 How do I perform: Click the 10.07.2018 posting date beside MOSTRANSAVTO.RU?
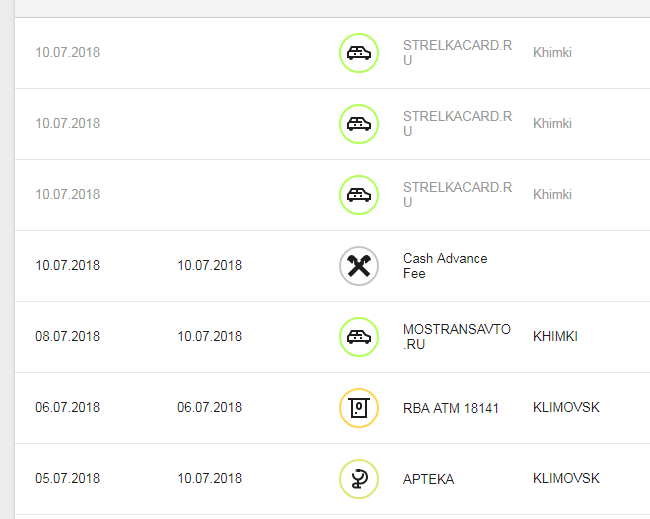209,337
